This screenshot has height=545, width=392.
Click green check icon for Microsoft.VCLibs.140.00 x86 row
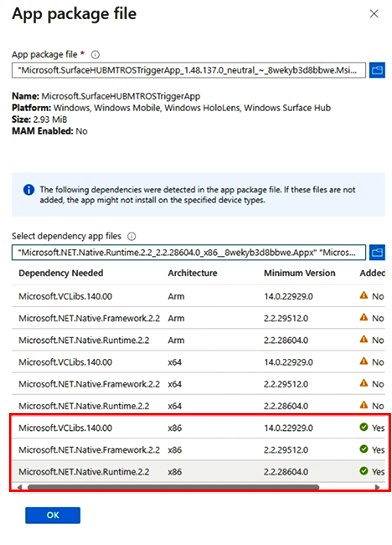click(x=364, y=427)
